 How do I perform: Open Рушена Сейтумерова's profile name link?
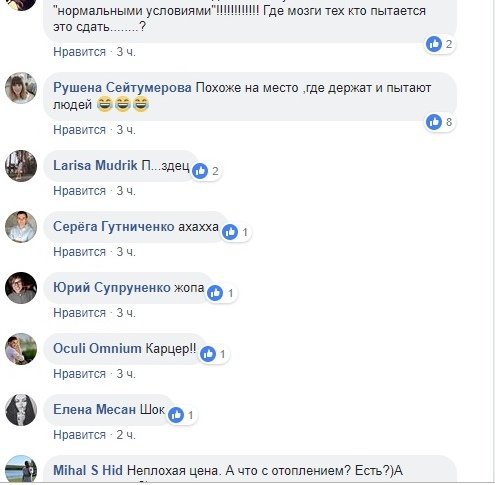pos(122,88)
